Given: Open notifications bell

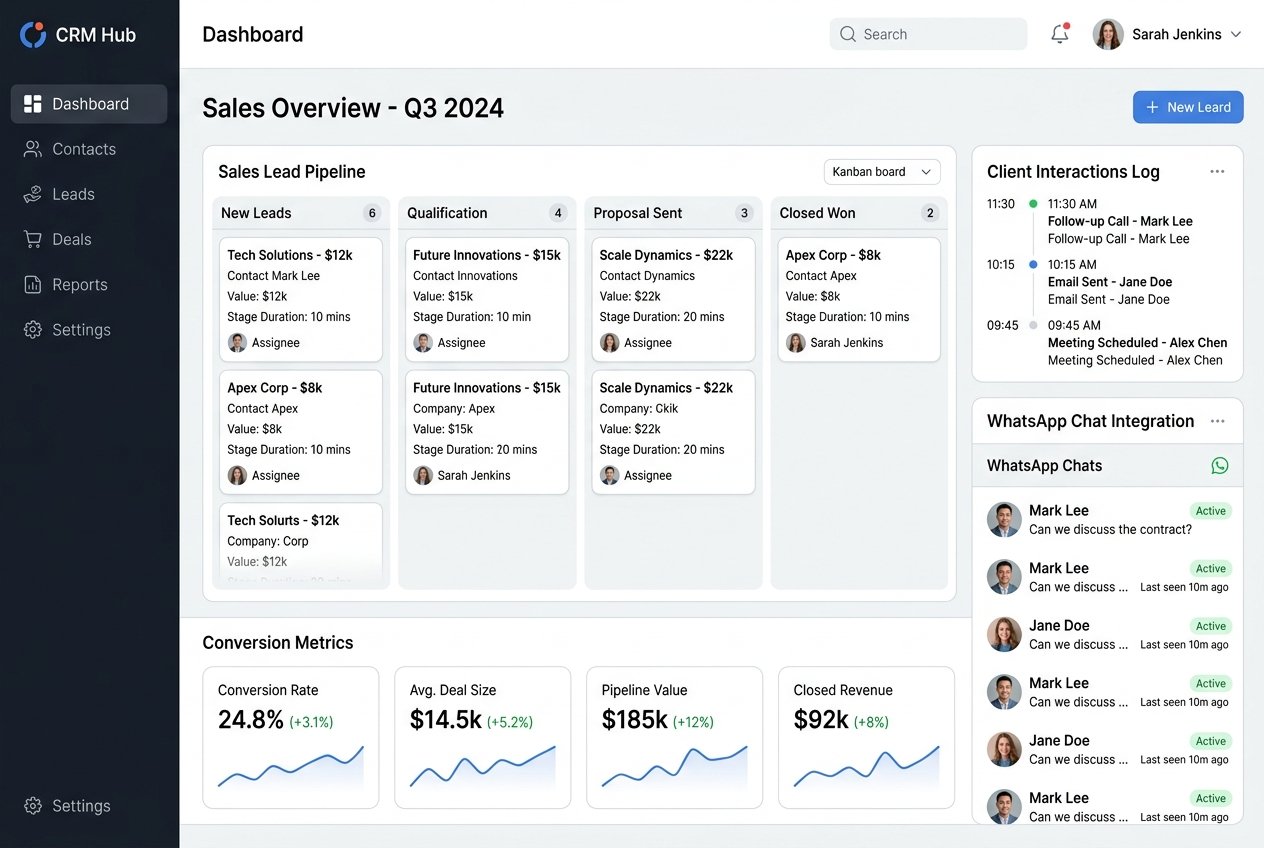Looking at the screenshot, I should [1060, 34].
